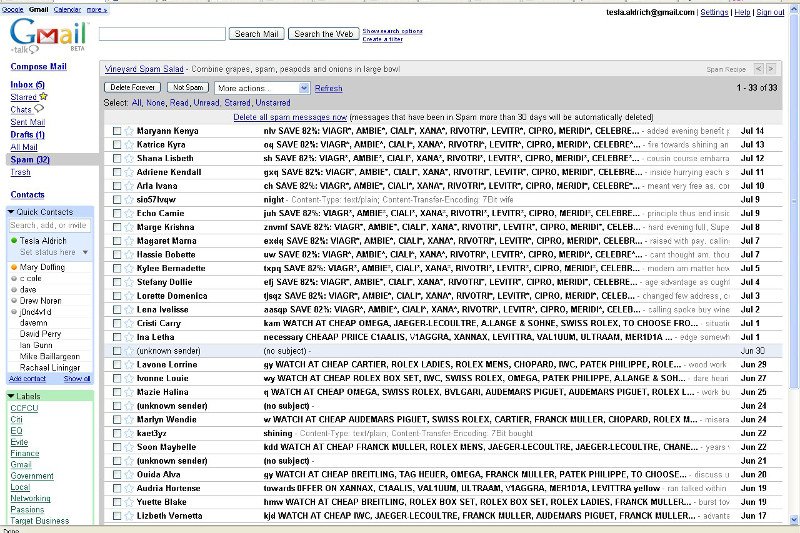Click the mail search text field
The image size is (800, 533).
(163, 34)
